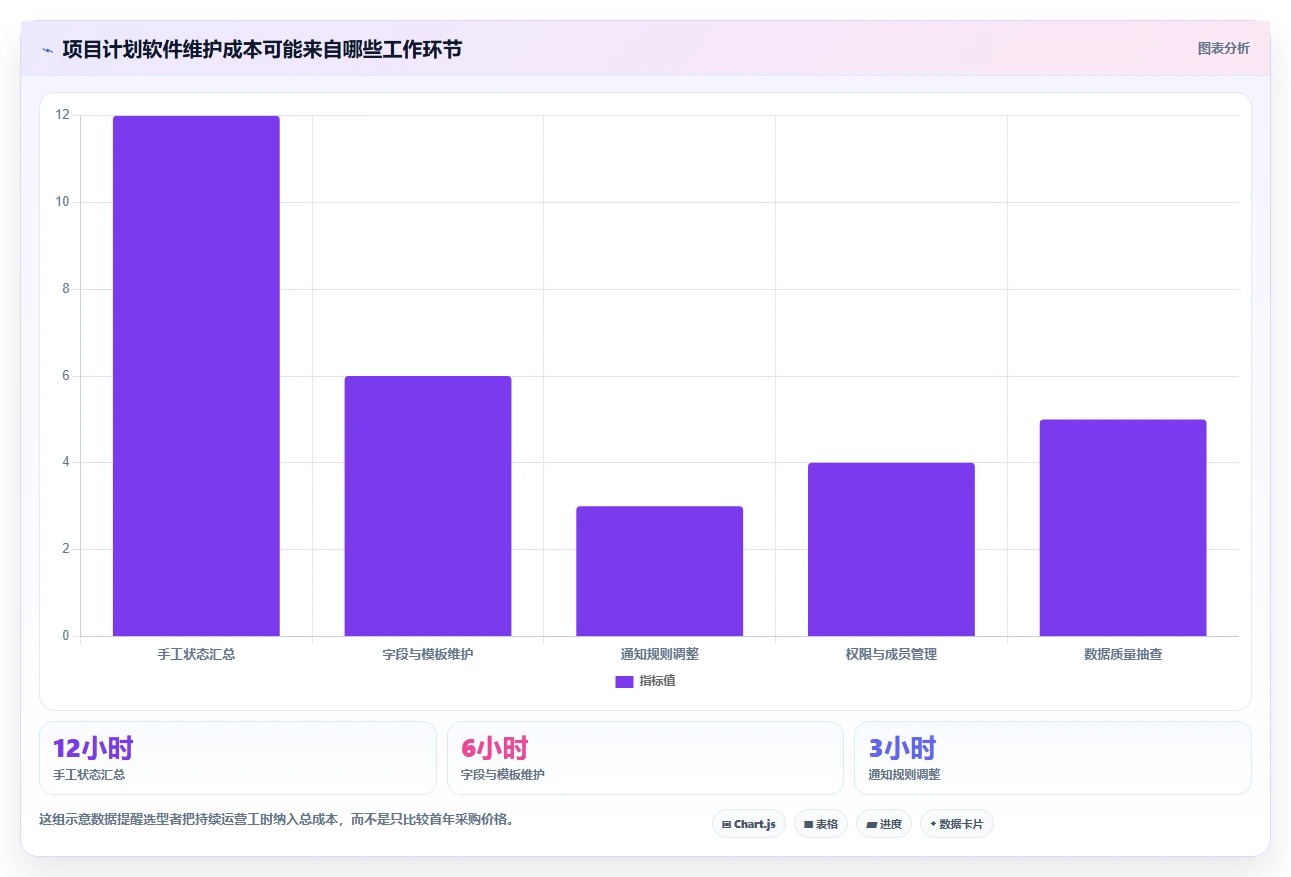The height and width of the screenshot is (877, 1291).
Task: Select the 数据卡片 tag chip
Action: point(957,824)
